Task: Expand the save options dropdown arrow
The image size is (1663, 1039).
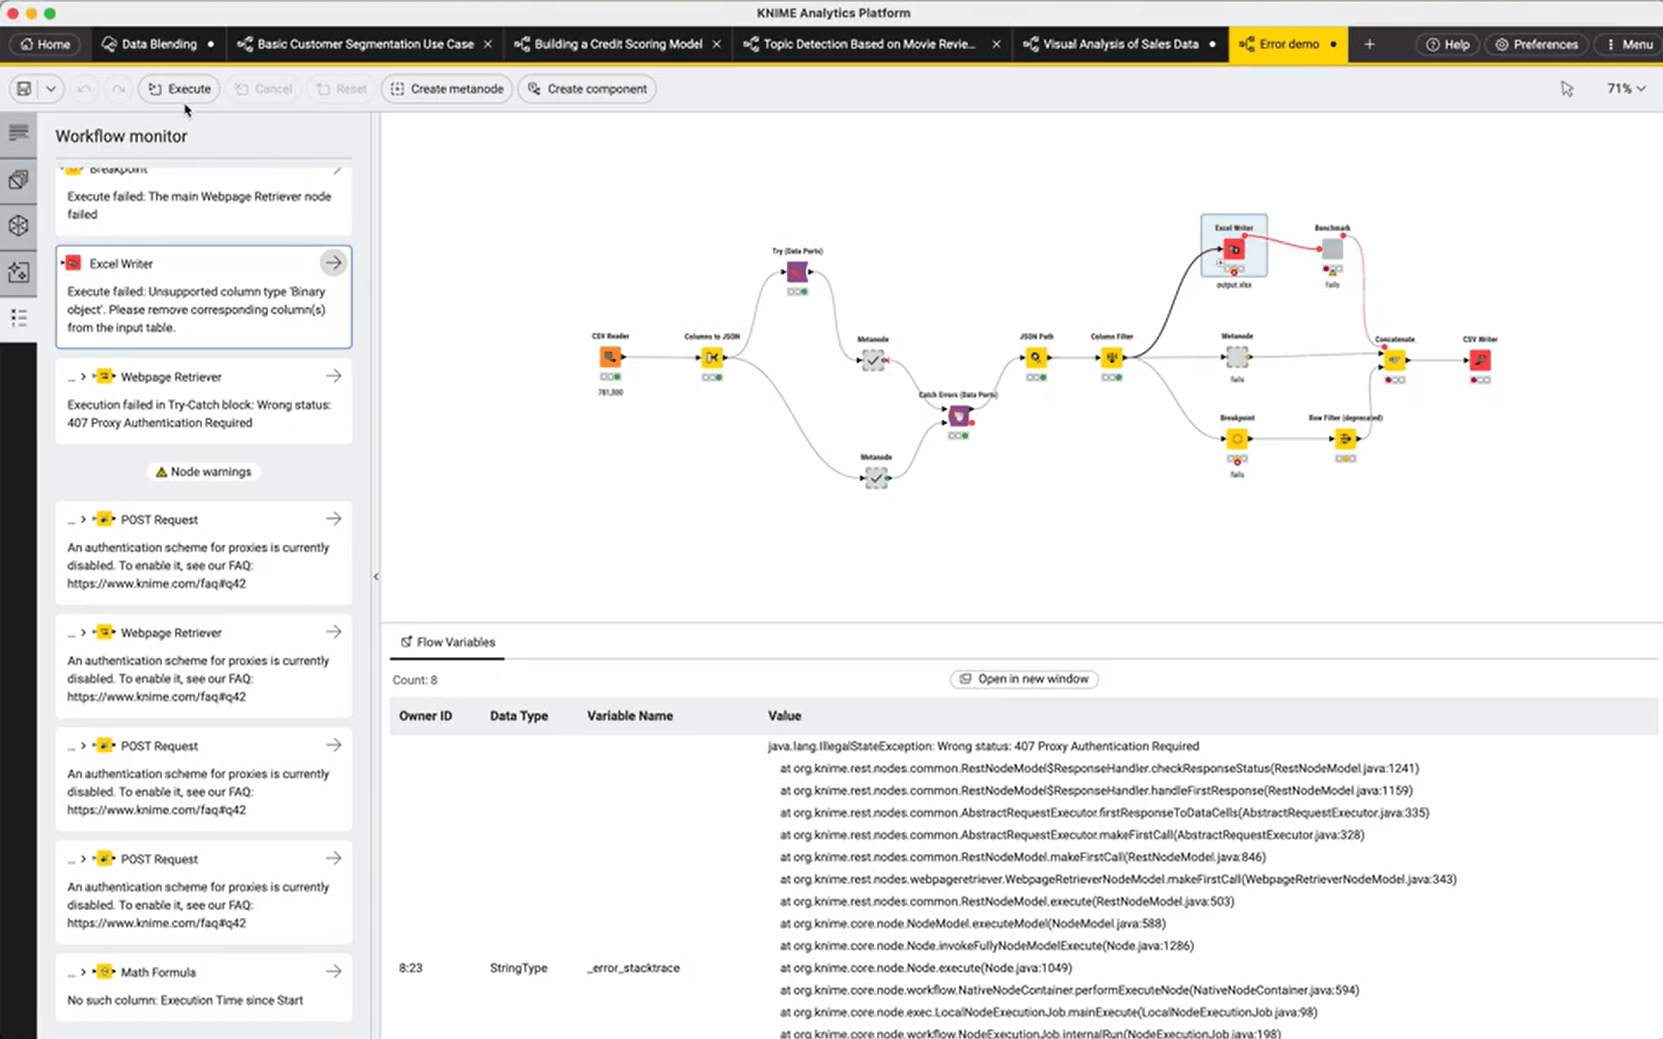Action: coord(50,89)
